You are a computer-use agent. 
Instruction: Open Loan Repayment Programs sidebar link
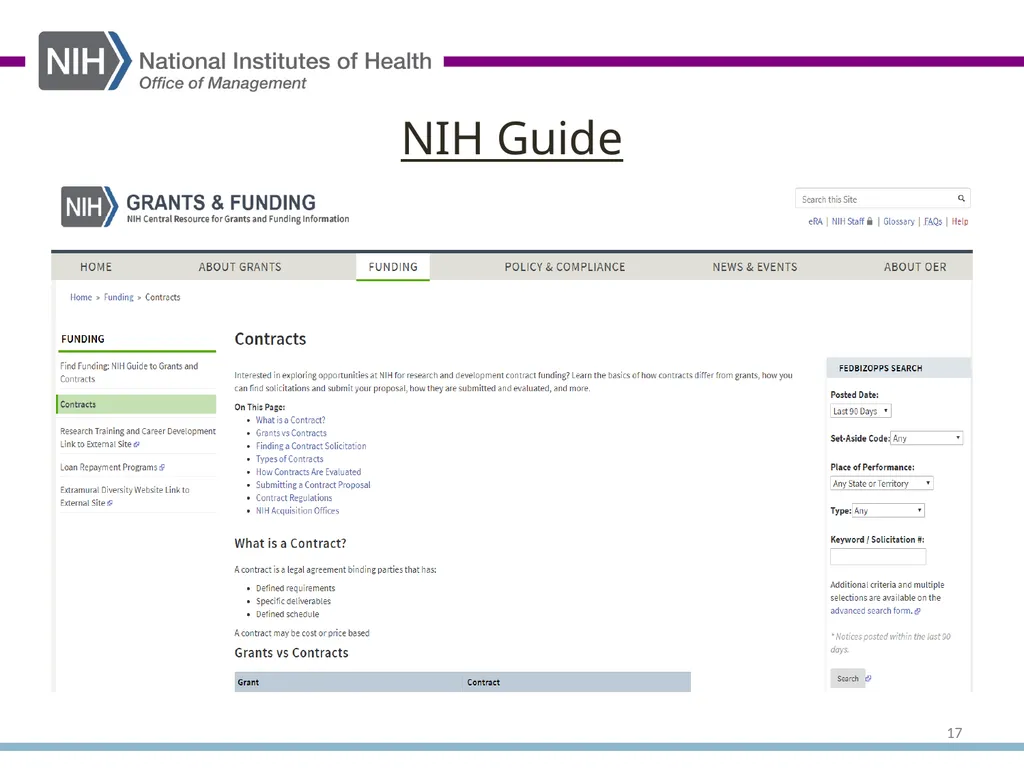coord(108,468)
